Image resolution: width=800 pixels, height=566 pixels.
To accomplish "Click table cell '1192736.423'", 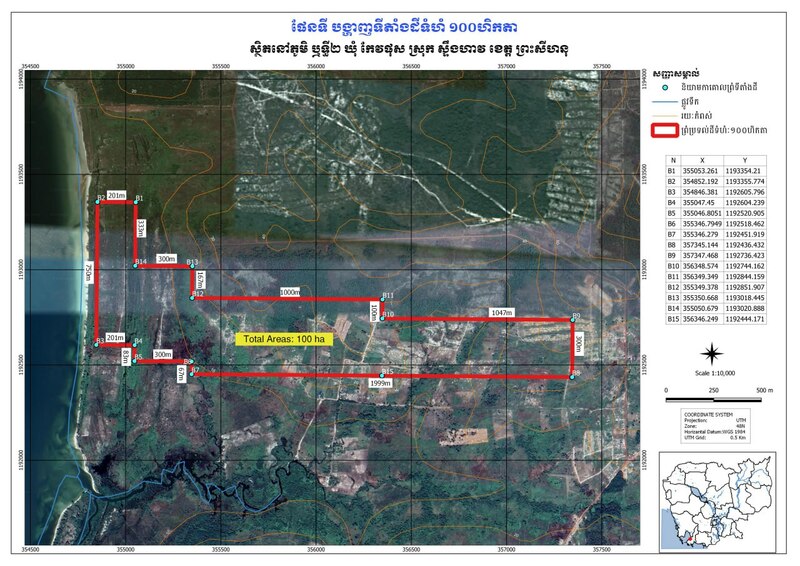I will (745, 256).
